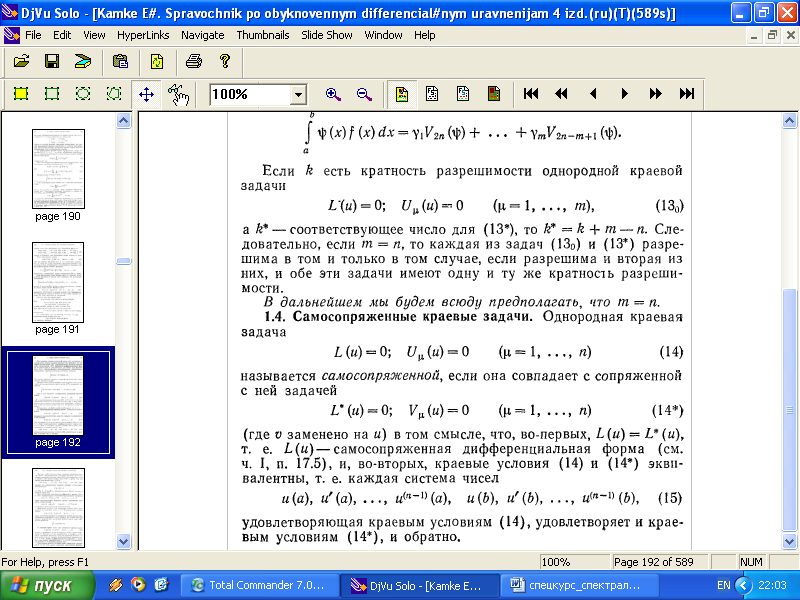Open the Edit menu
Image resolution: width=800 pixels, height=600 pixels.
[x=62, y=35]
